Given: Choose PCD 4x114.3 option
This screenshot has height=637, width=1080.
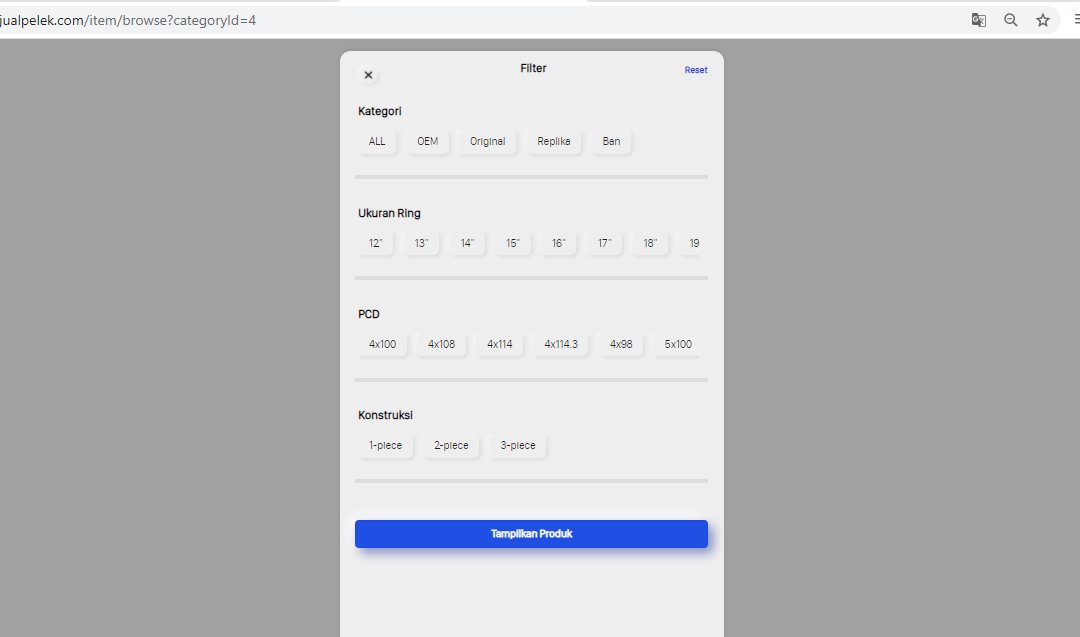Looking at the screenshot, I should click(561, 345).
